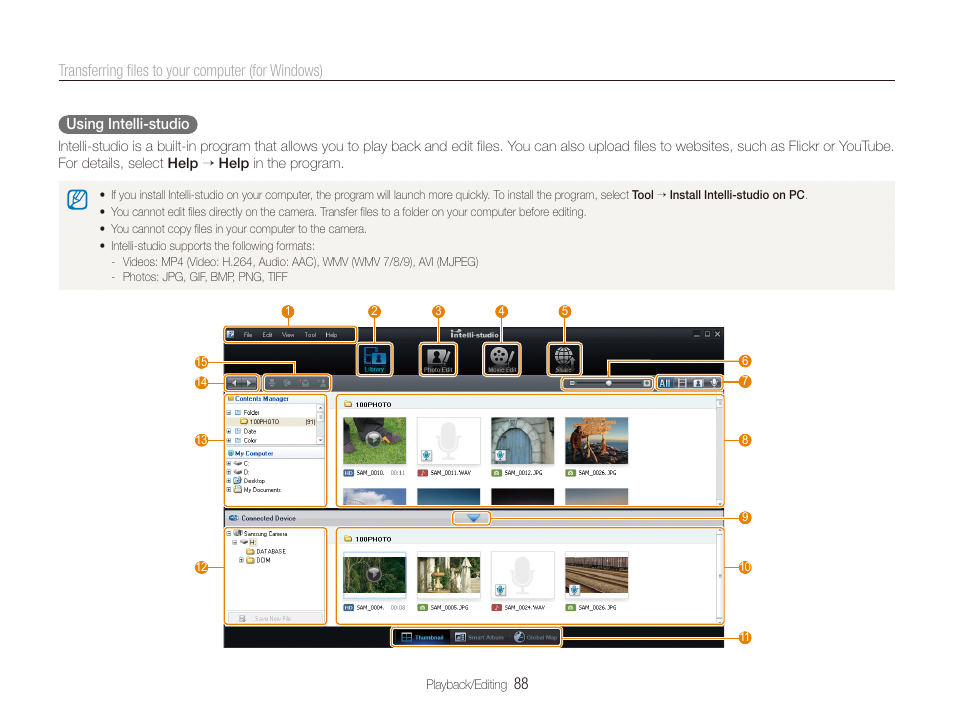954x720 pixels.
Task: Collapse the Folder node in Contents Manager
Action: pyautogui.click(x=229, y=413)
